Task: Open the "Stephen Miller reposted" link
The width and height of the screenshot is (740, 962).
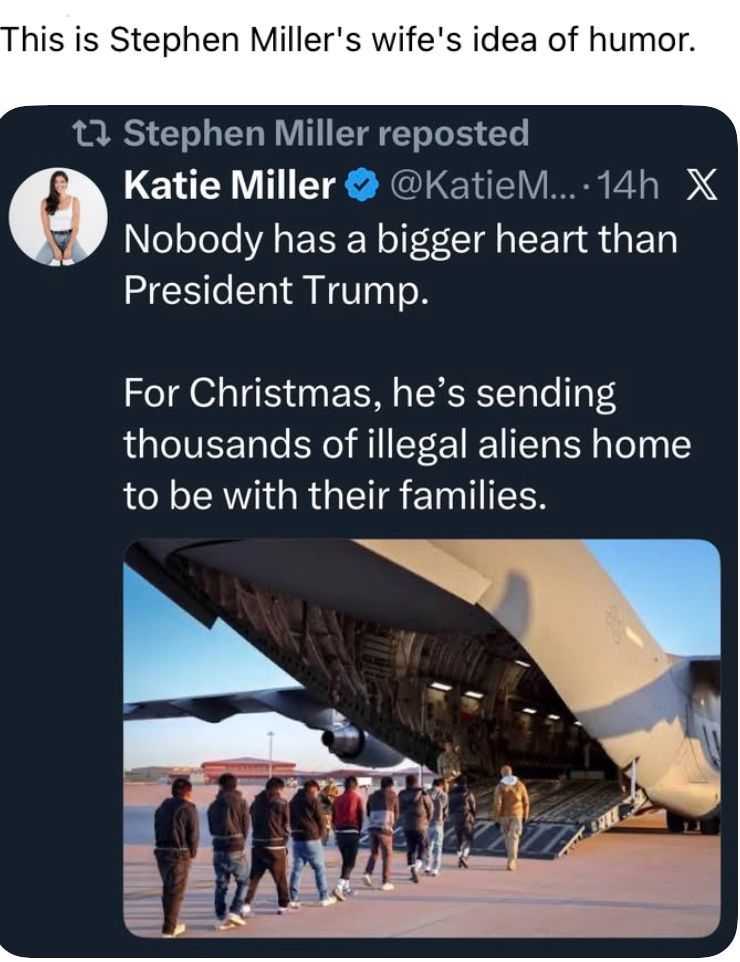Action: [x=325, y=133]
